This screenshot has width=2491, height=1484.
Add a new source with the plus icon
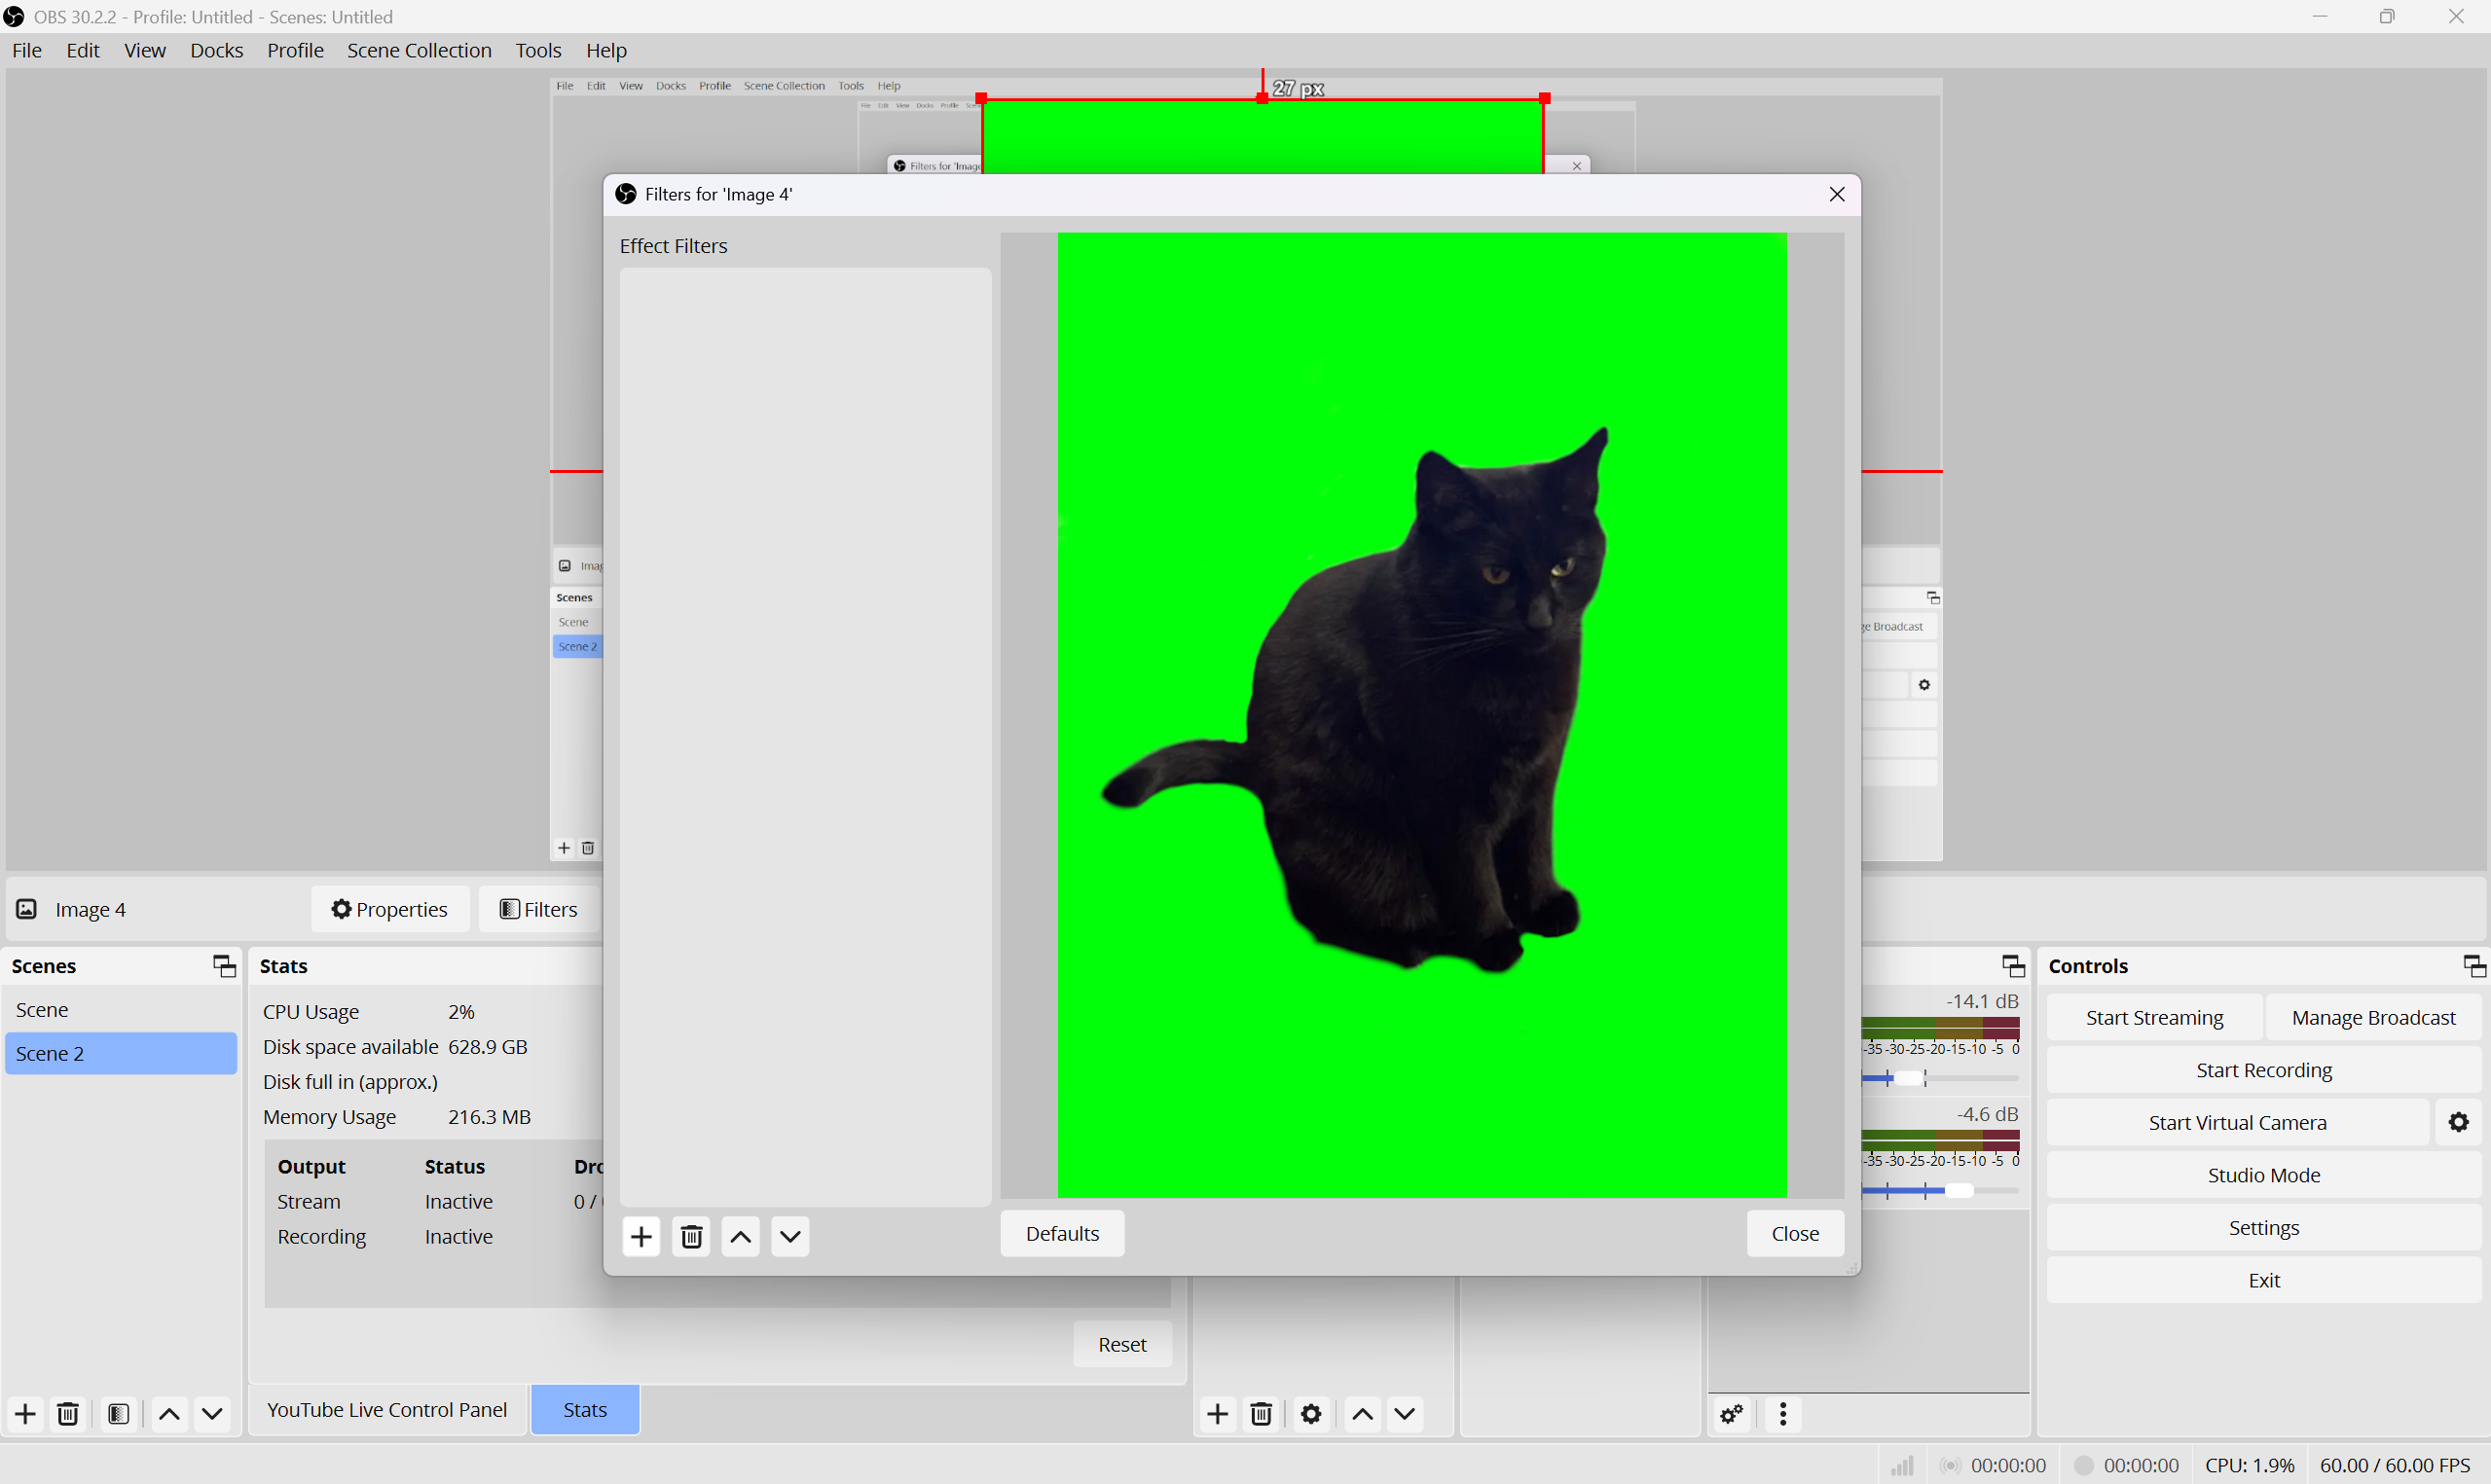1217,1414
